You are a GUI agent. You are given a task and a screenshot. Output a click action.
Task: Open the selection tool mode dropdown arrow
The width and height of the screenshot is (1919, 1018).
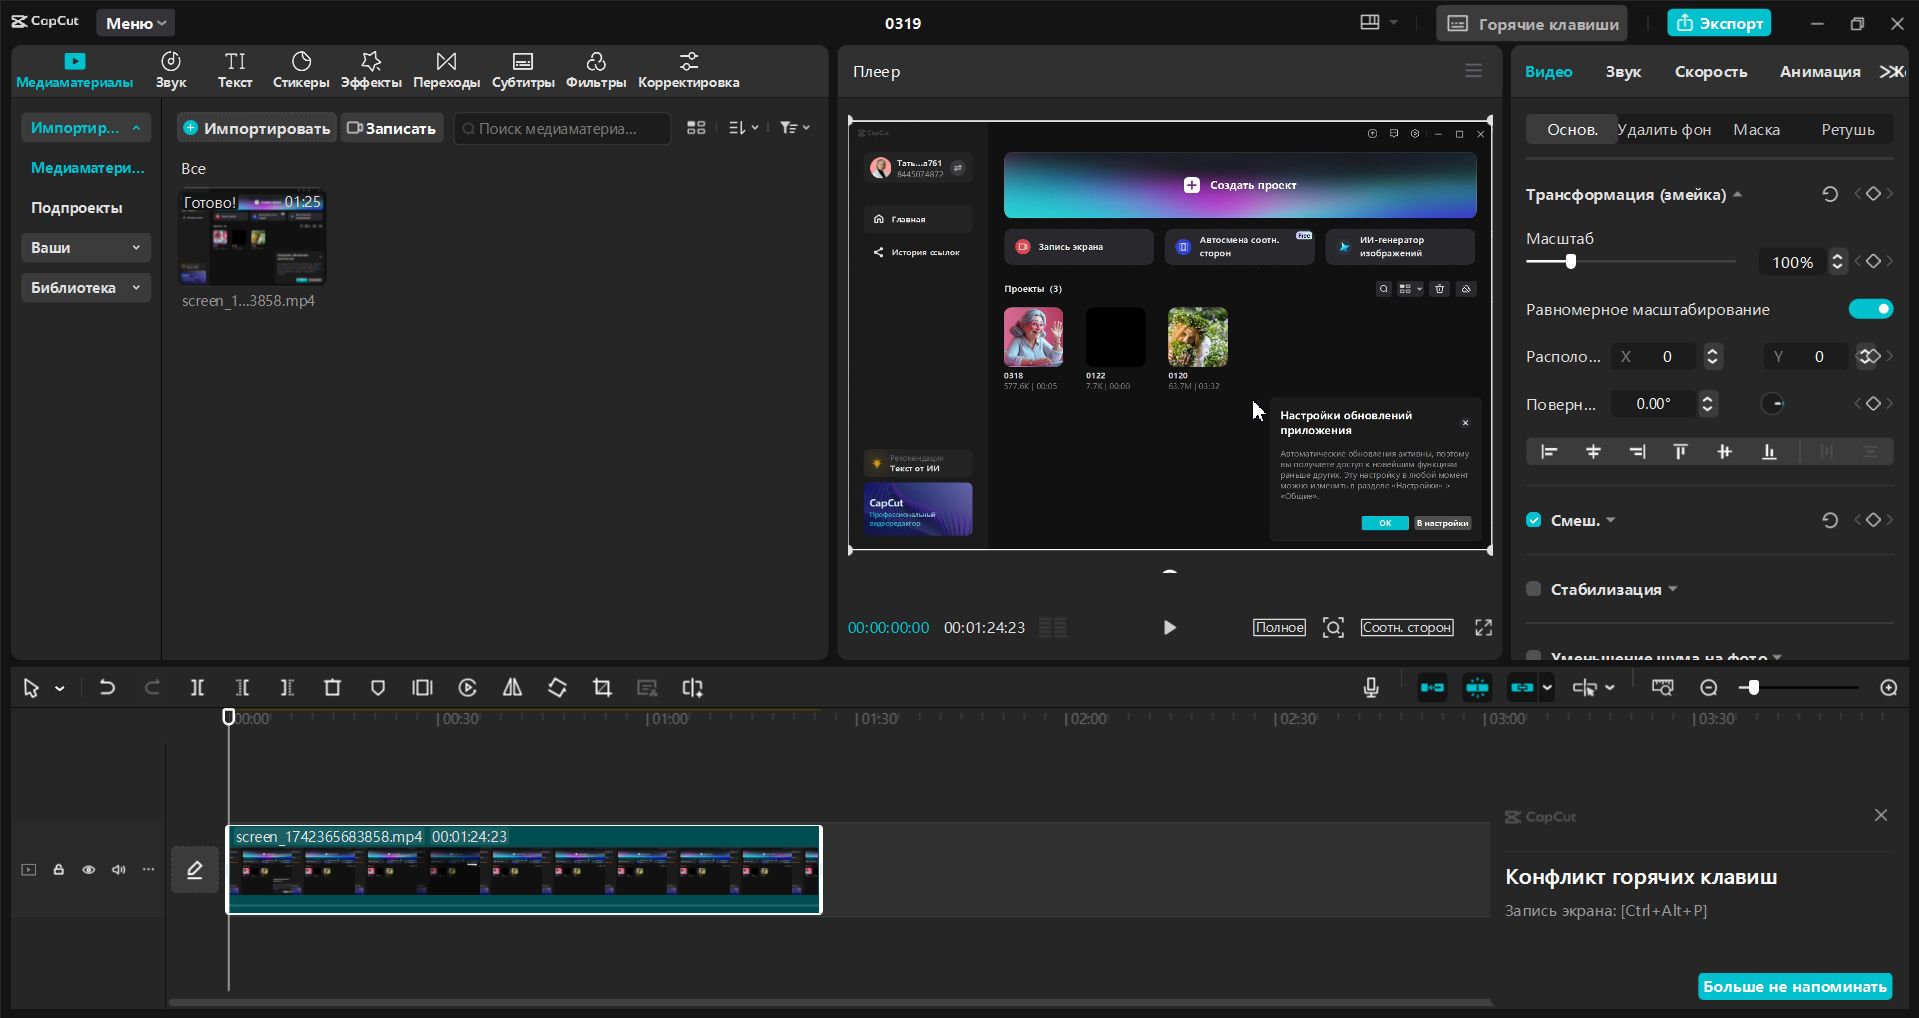pos(60,688)
